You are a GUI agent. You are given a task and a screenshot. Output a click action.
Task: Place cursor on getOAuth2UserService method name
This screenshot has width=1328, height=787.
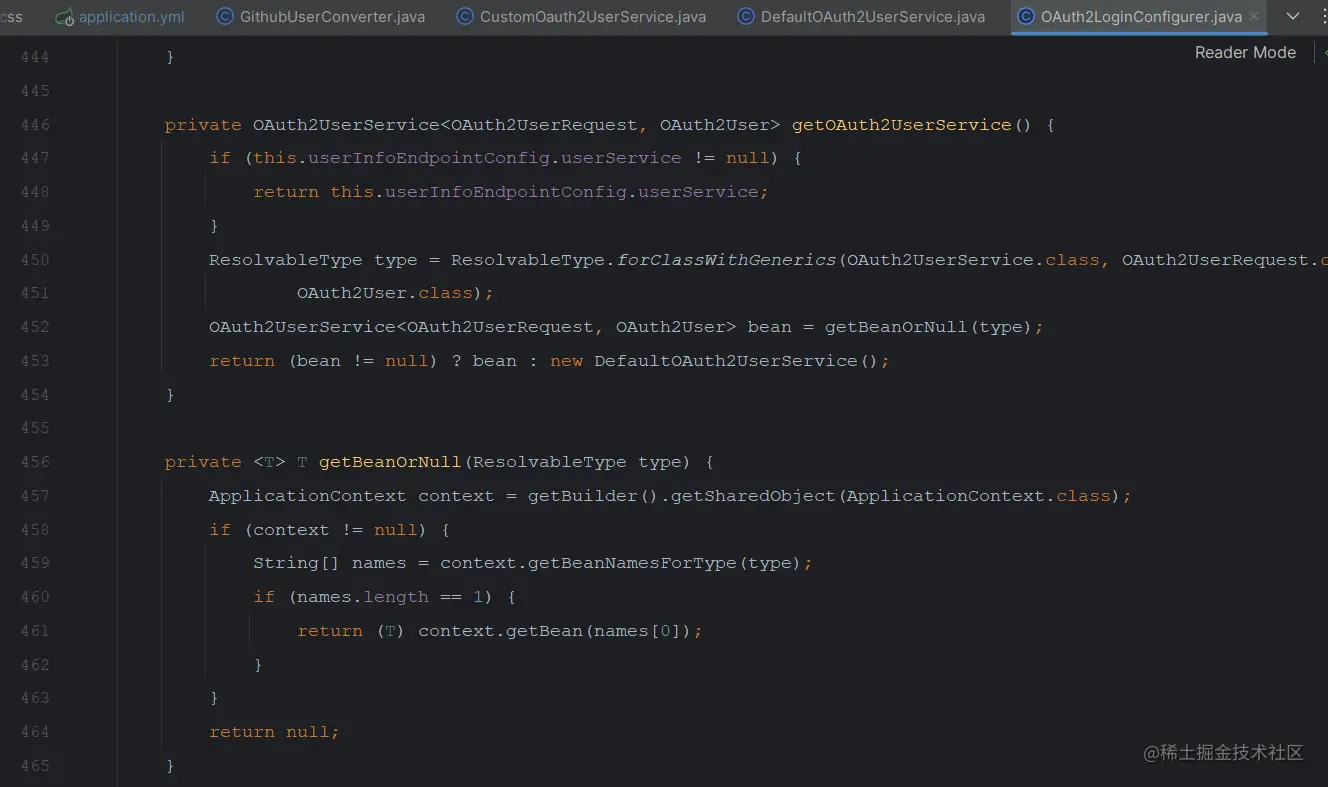tap(901, 125)
